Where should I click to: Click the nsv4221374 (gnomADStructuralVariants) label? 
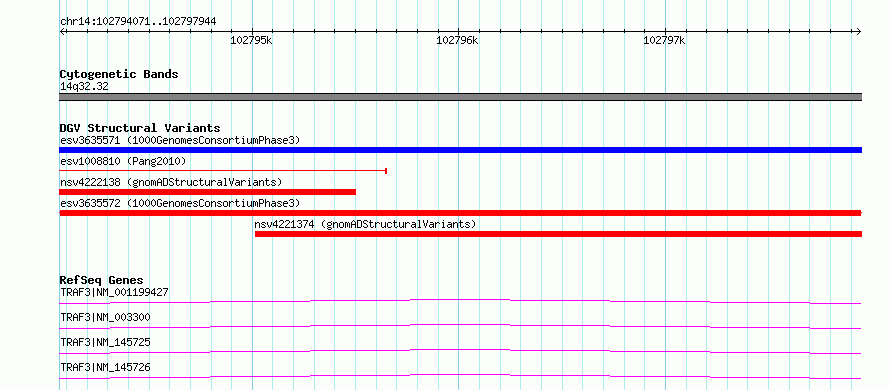click(x=366, y=224)
